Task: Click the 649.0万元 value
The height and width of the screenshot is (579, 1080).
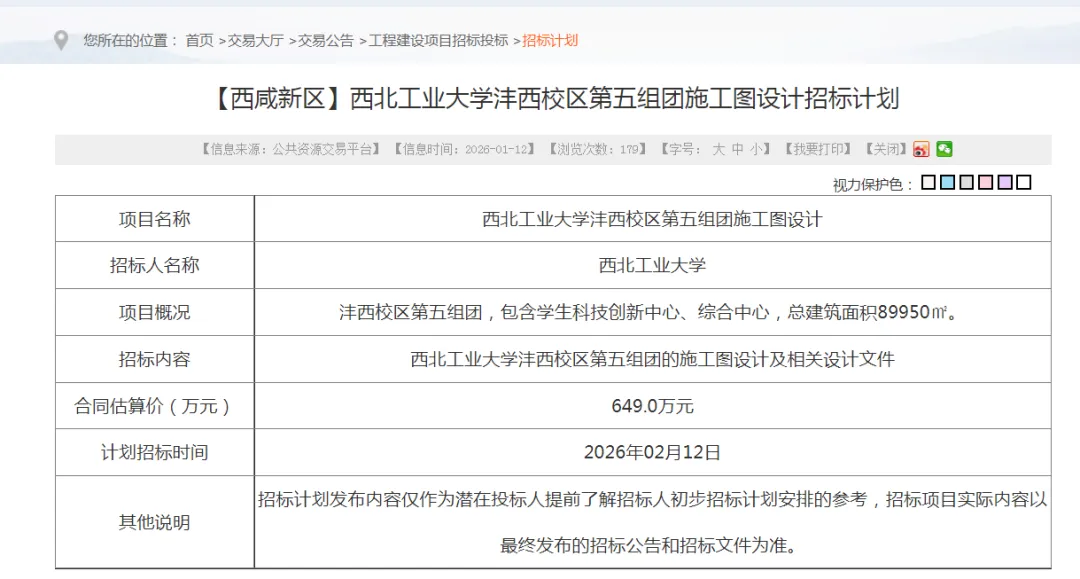Action: [652, 406]
